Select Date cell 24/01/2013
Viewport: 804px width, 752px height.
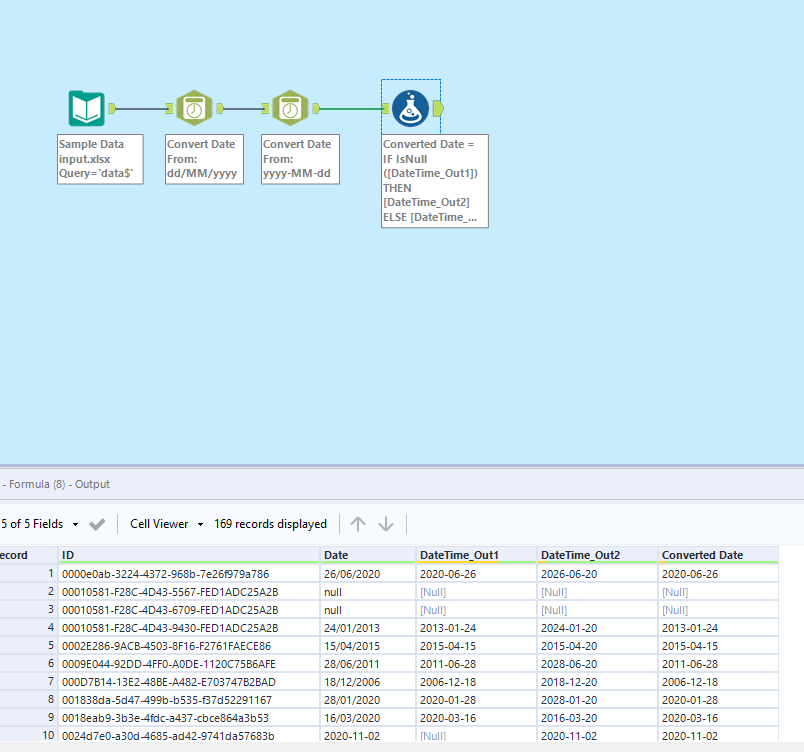[368, 627]
